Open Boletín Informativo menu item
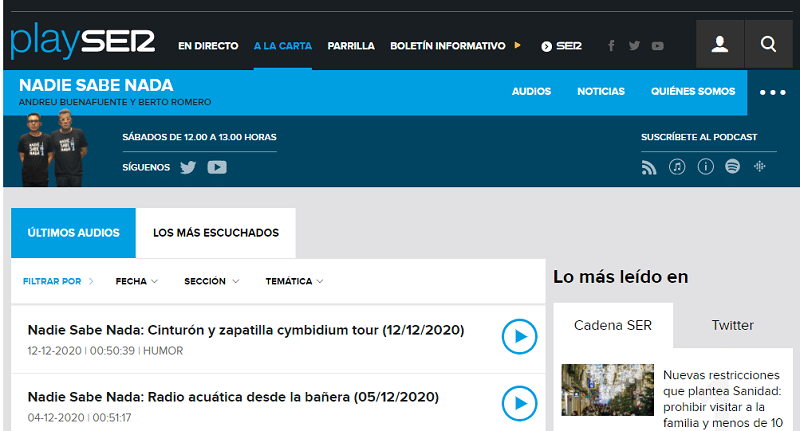This screenshot has width=800, height=431. tap(448, 46)
